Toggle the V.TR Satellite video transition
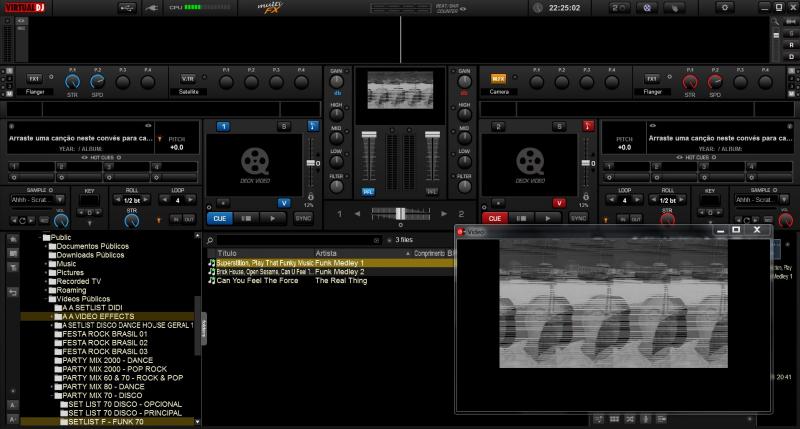The width and height of the screenshot is (800, 429). click(x=188, y=79)
